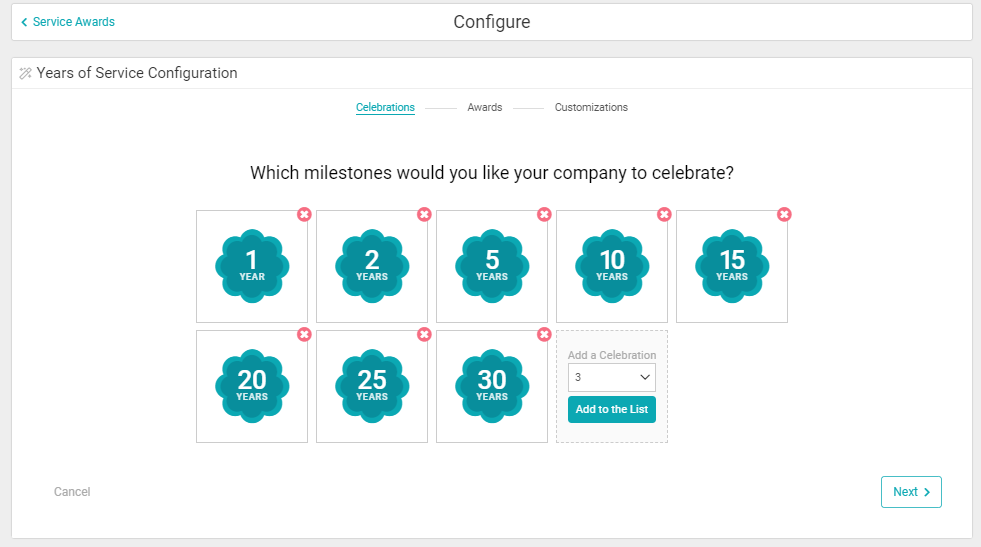The image size is (981, 547).
Task: Delete the 5 Years celebration
Action: coord(544,214)
